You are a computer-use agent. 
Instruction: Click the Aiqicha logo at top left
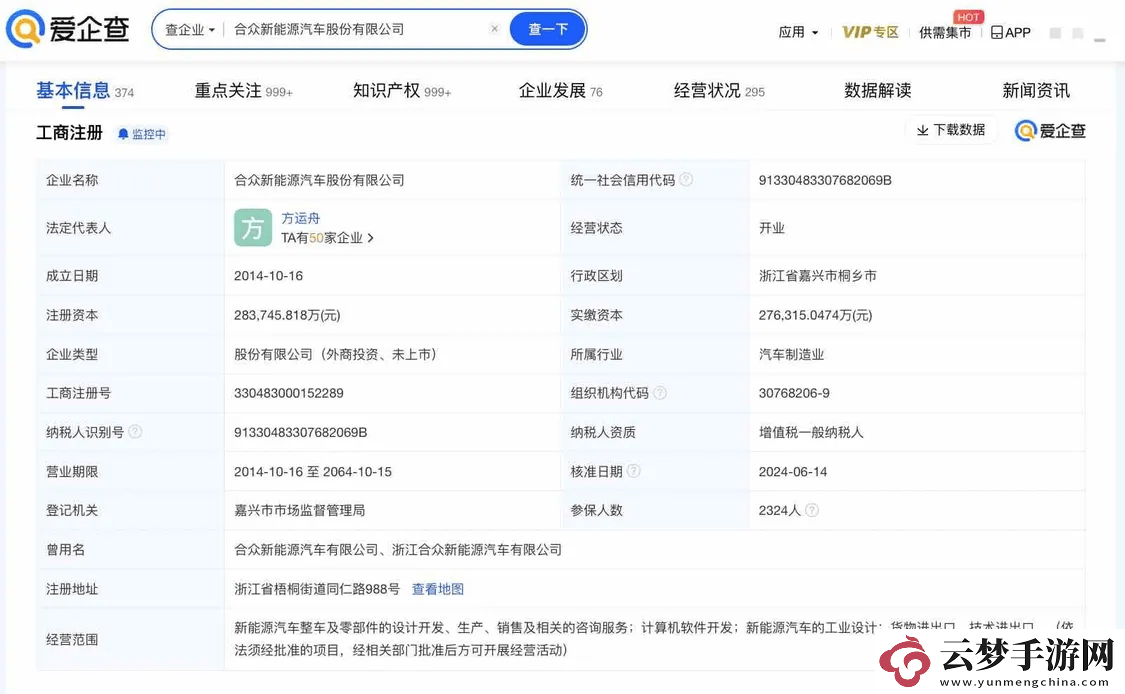click(67, 29)
